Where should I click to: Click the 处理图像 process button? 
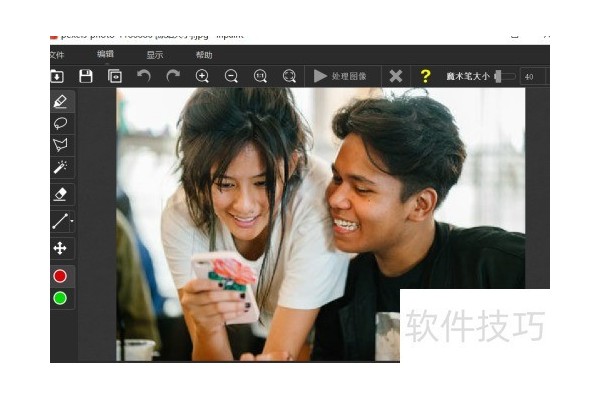tap(340, 76)
